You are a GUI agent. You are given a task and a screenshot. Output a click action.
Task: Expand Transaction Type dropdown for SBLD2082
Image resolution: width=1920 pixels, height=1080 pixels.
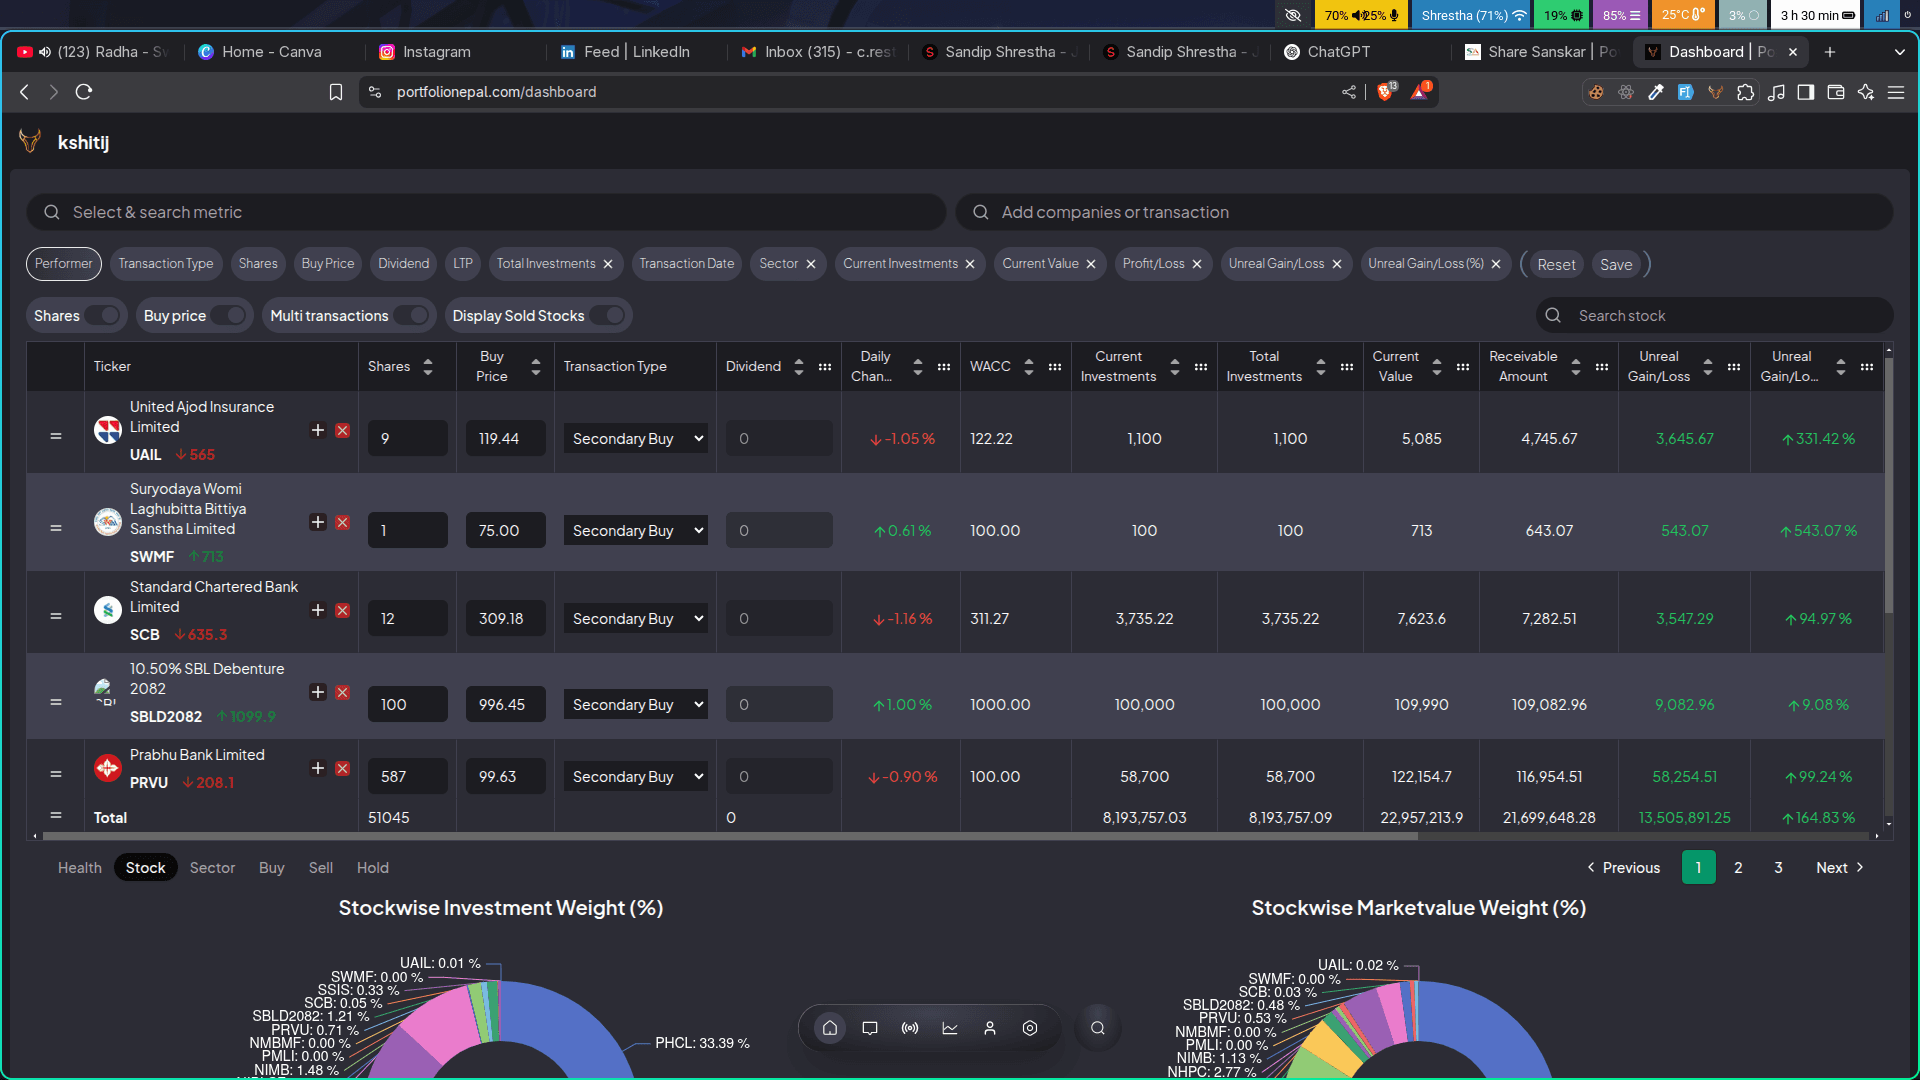(x=636, y=705)
